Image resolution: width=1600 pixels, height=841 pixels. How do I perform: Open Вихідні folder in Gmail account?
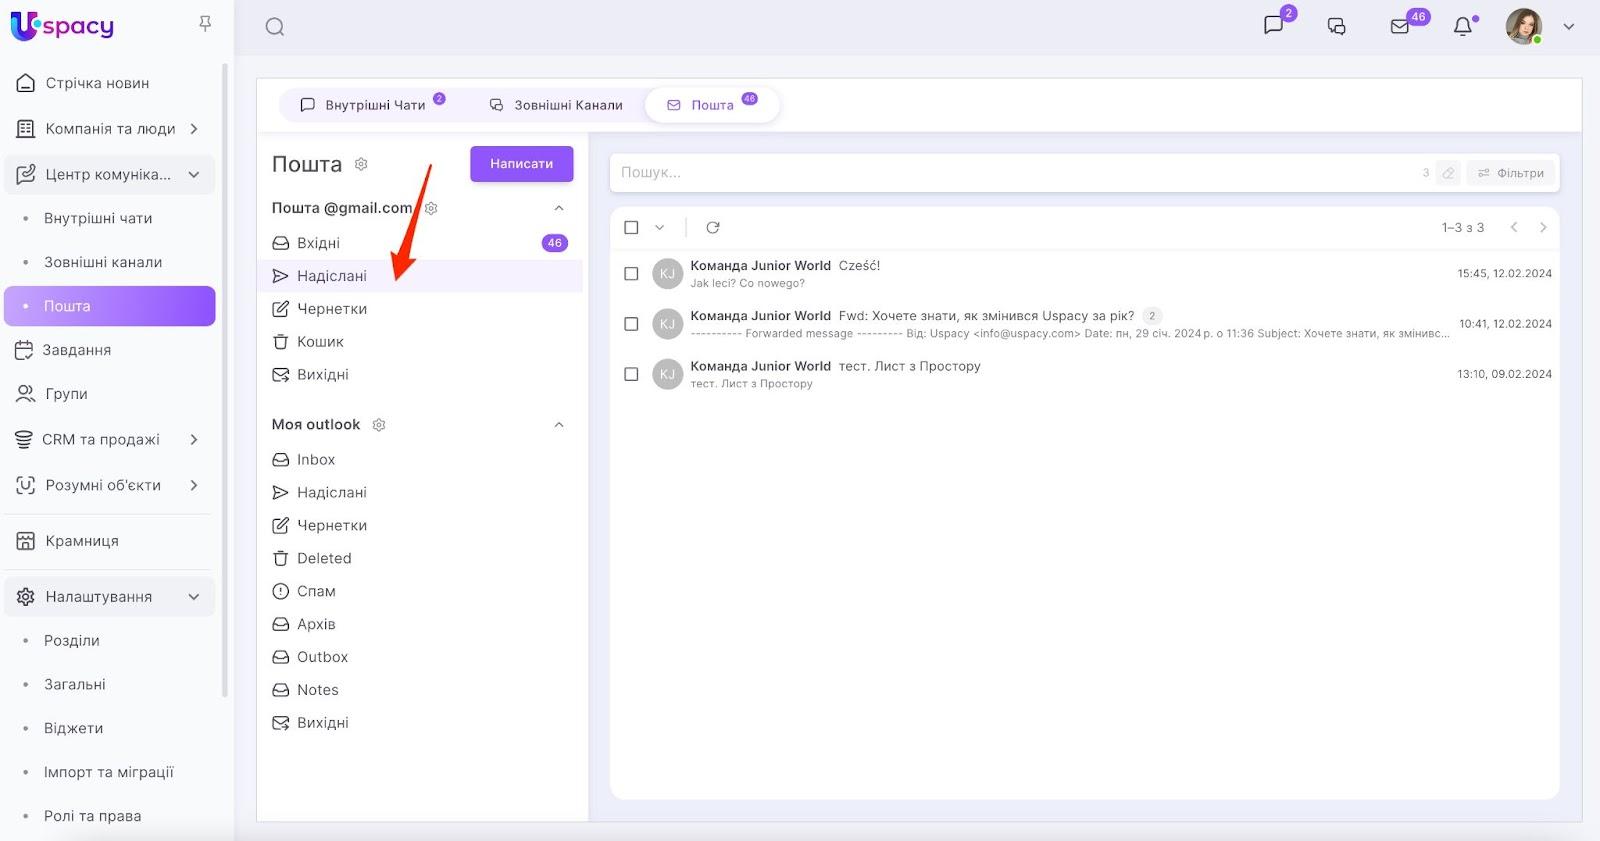420,375
